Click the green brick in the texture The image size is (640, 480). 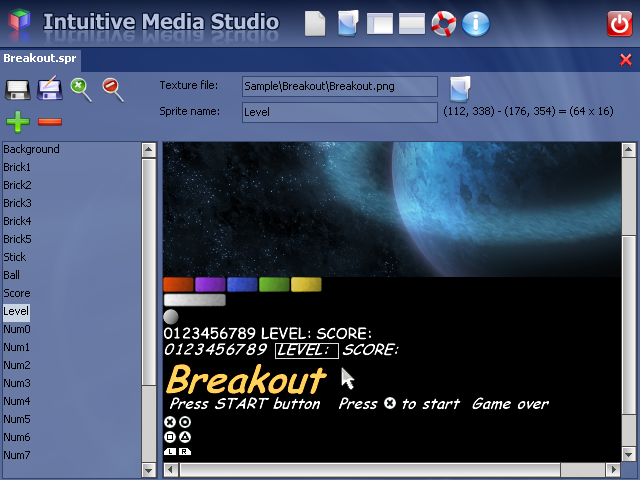point(274,284)
